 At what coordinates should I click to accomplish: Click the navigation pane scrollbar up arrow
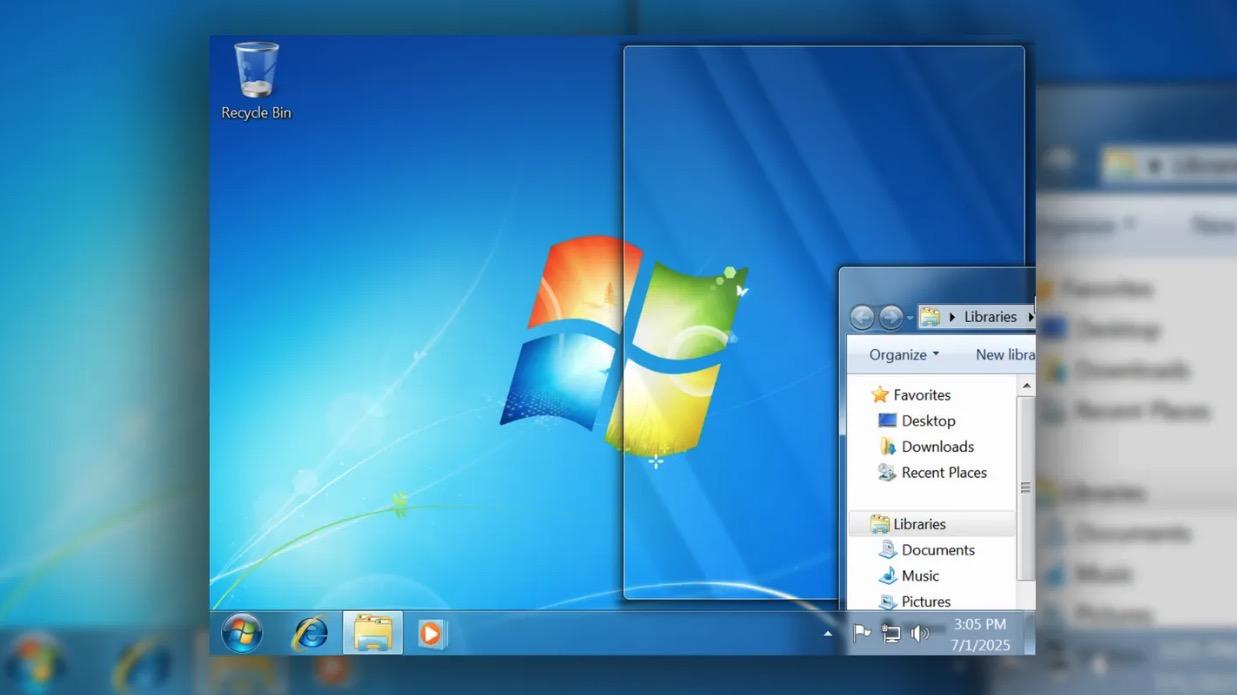tap(1025, 385)
